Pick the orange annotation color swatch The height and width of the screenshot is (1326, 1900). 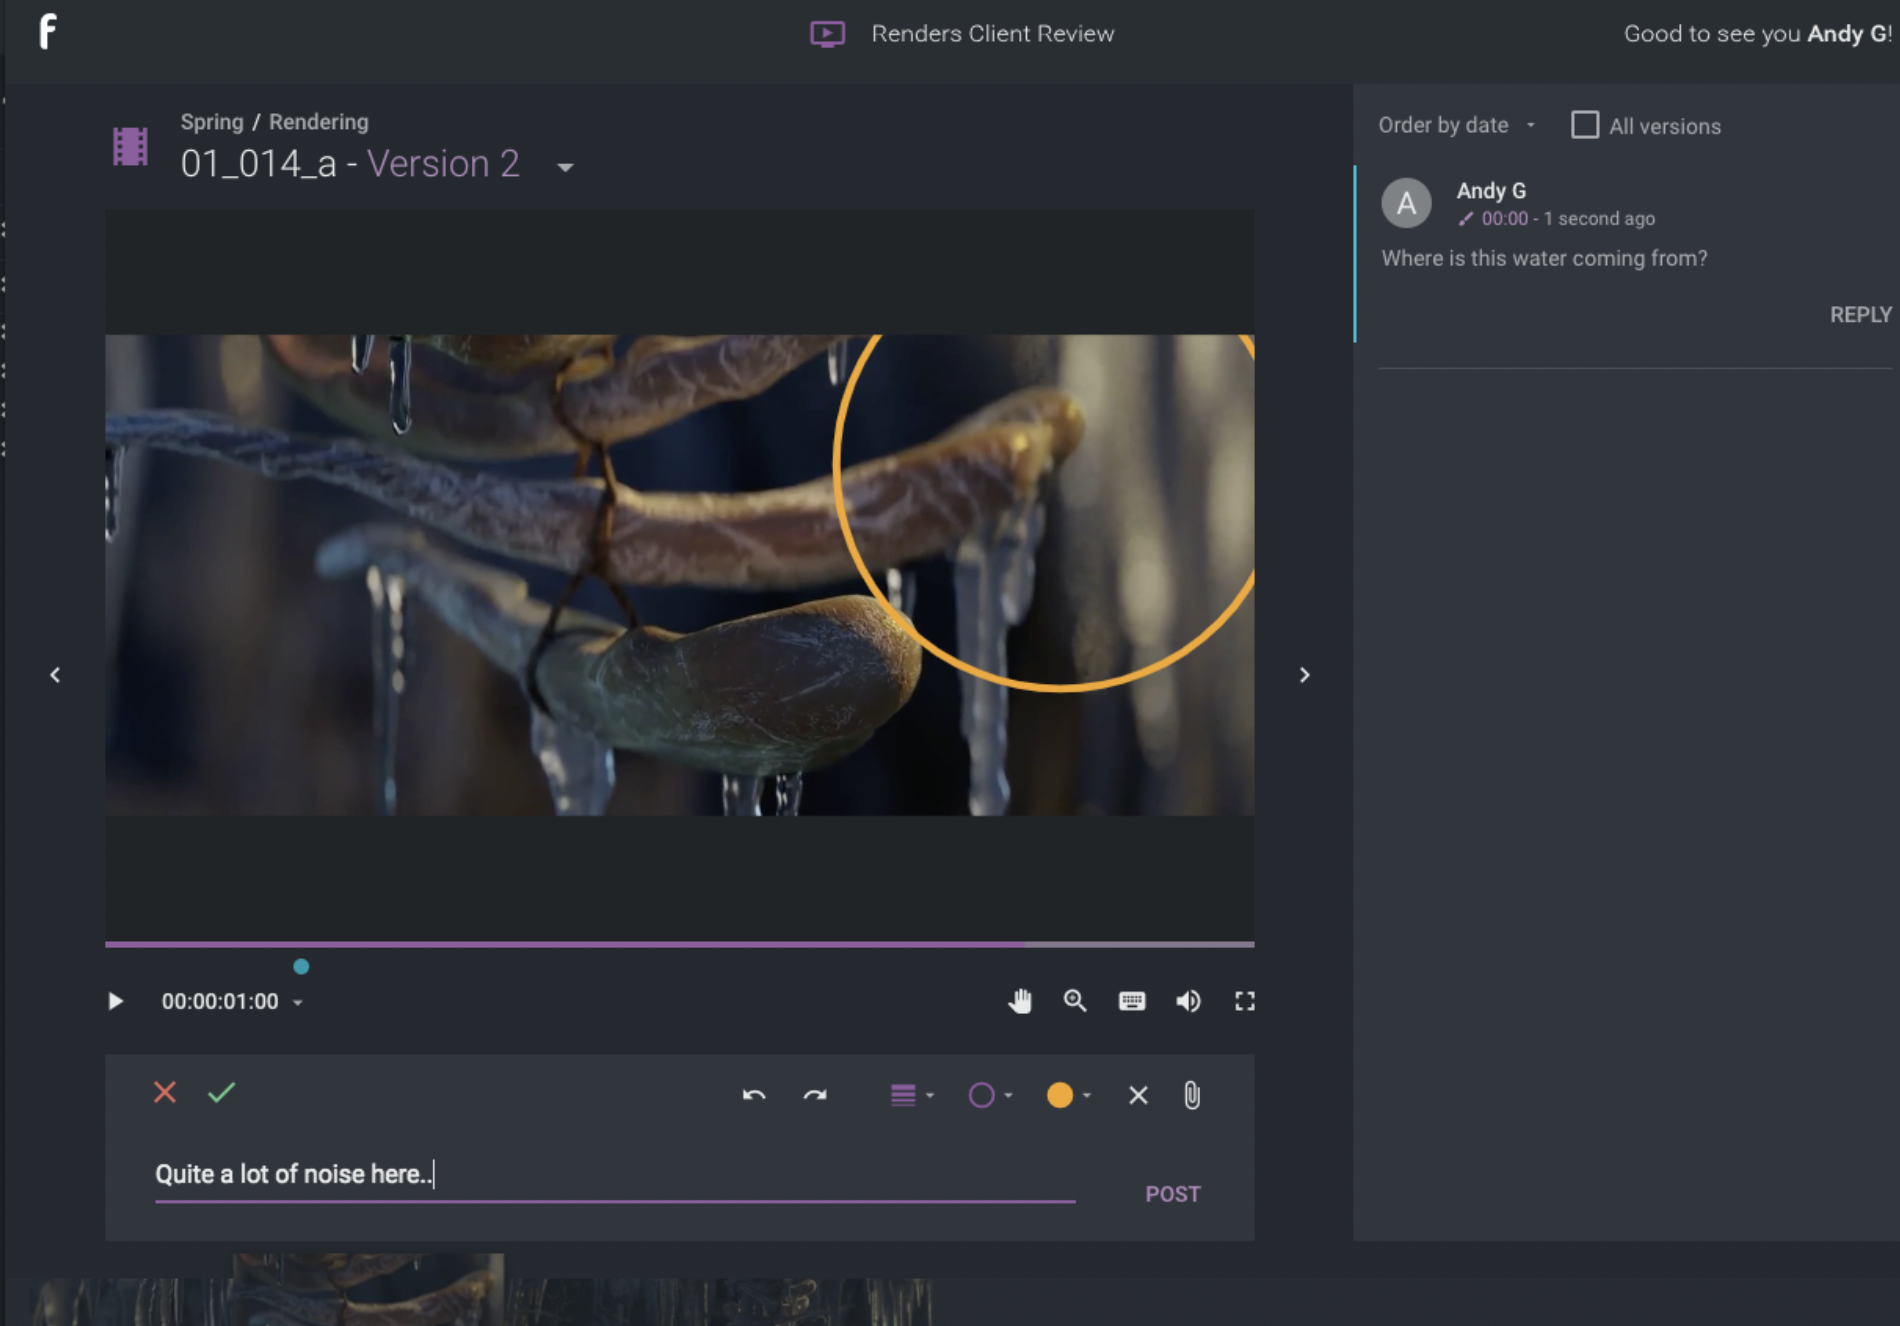click(x=1059, y=1095)
